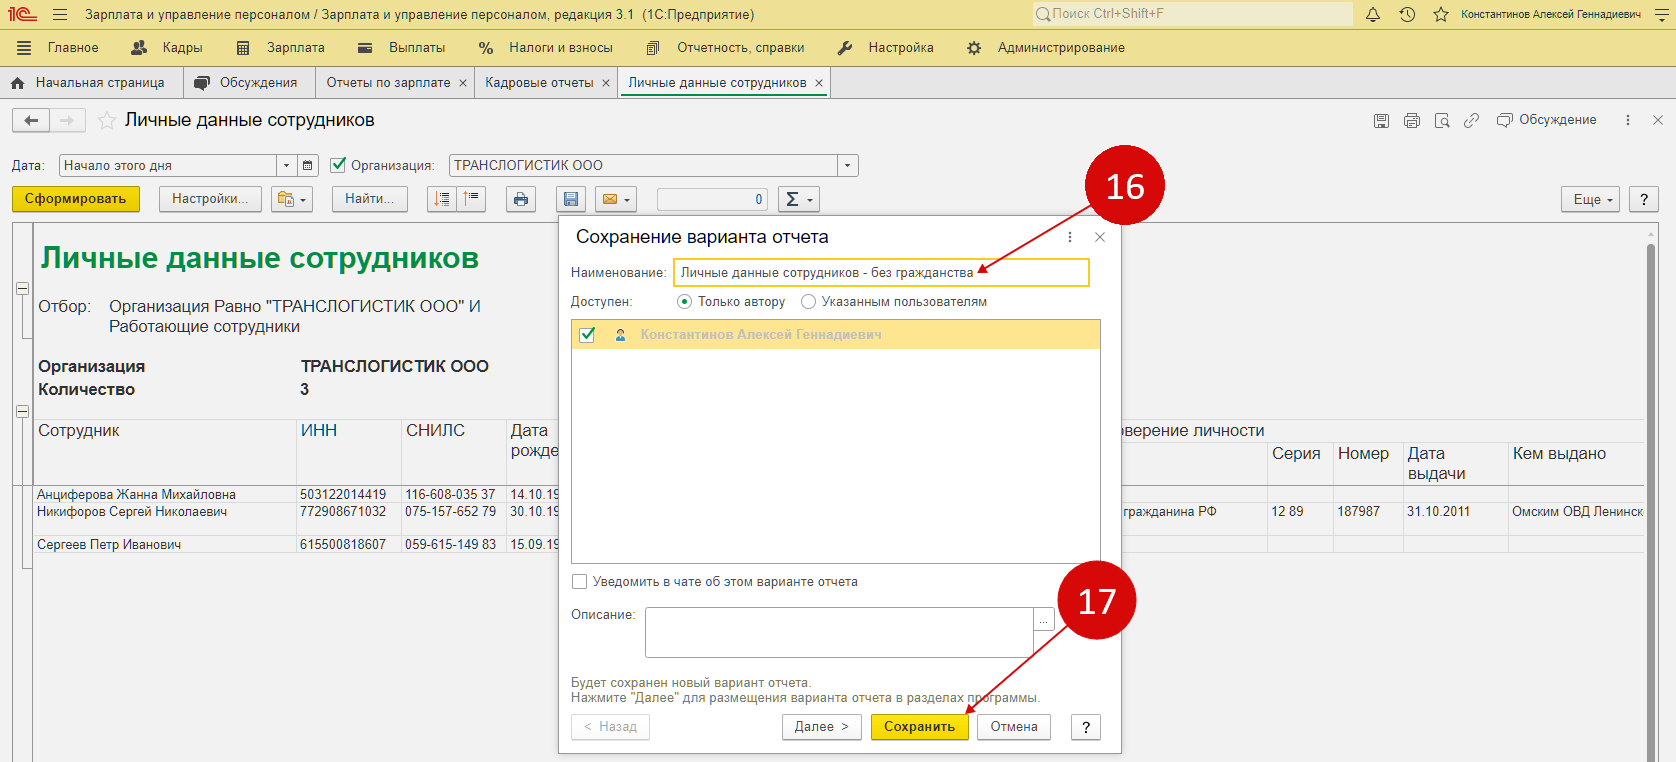The width and height of the screenshot is (1676, 762).
Task: Click the ellipsis button beside description field
Action: (x=1044, y=620)
